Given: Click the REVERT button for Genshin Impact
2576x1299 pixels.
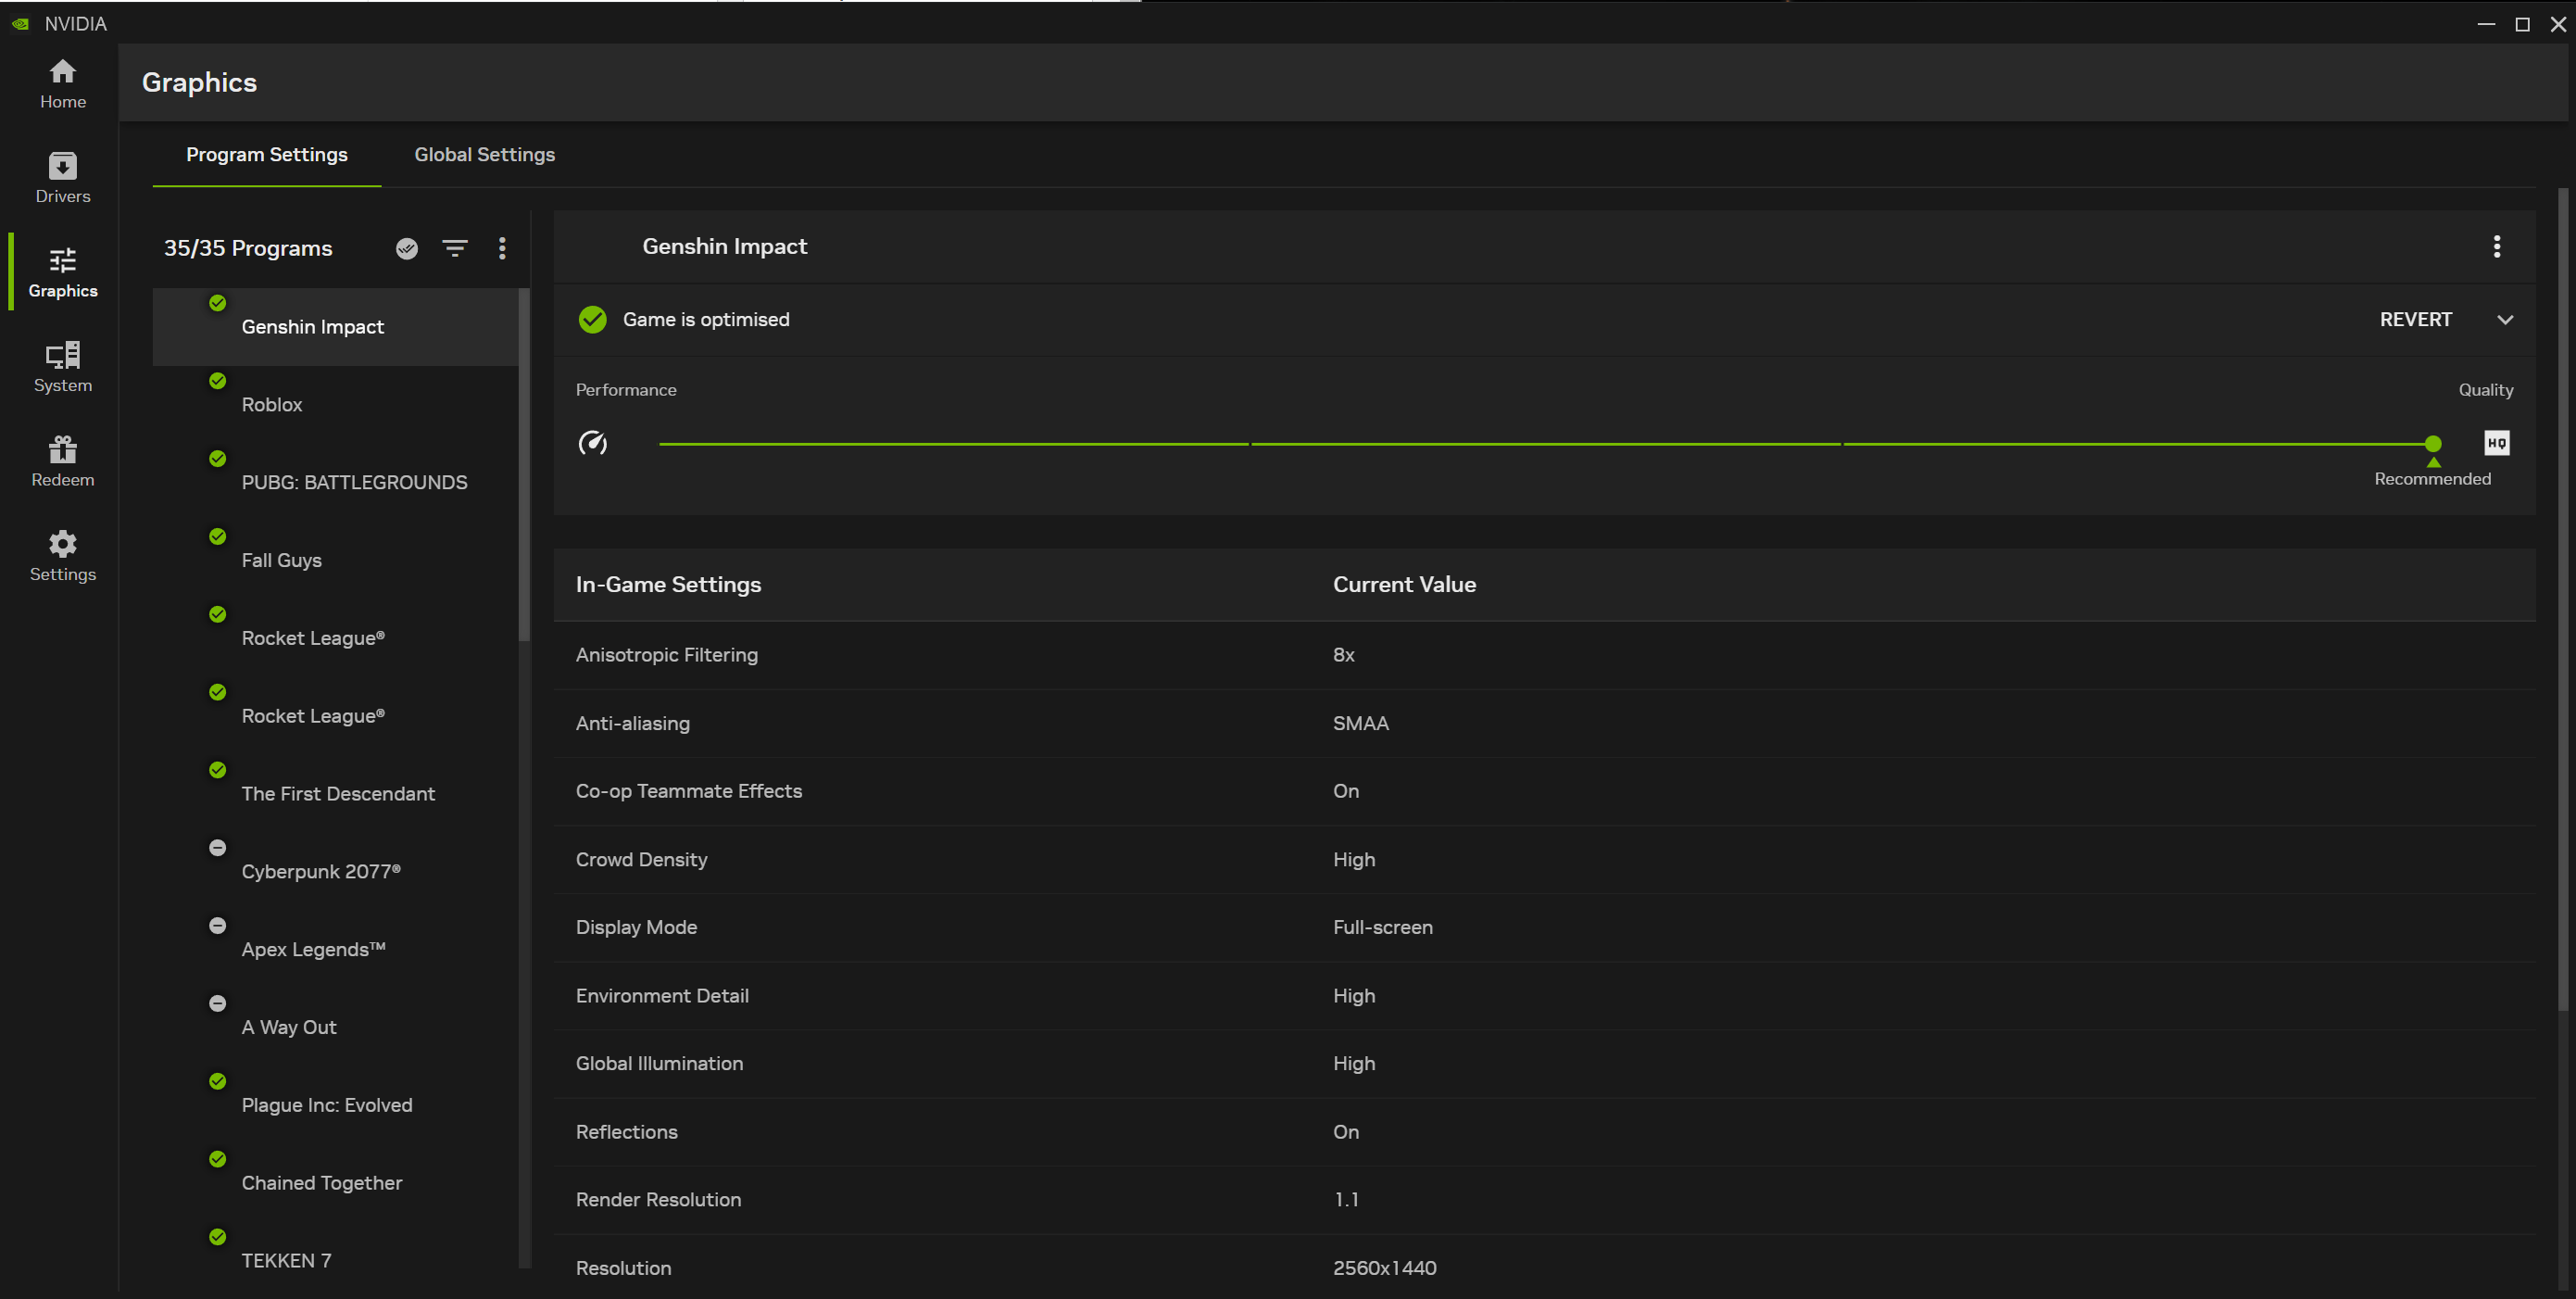Looking at the screenshot, I should tap(2416, 318).
